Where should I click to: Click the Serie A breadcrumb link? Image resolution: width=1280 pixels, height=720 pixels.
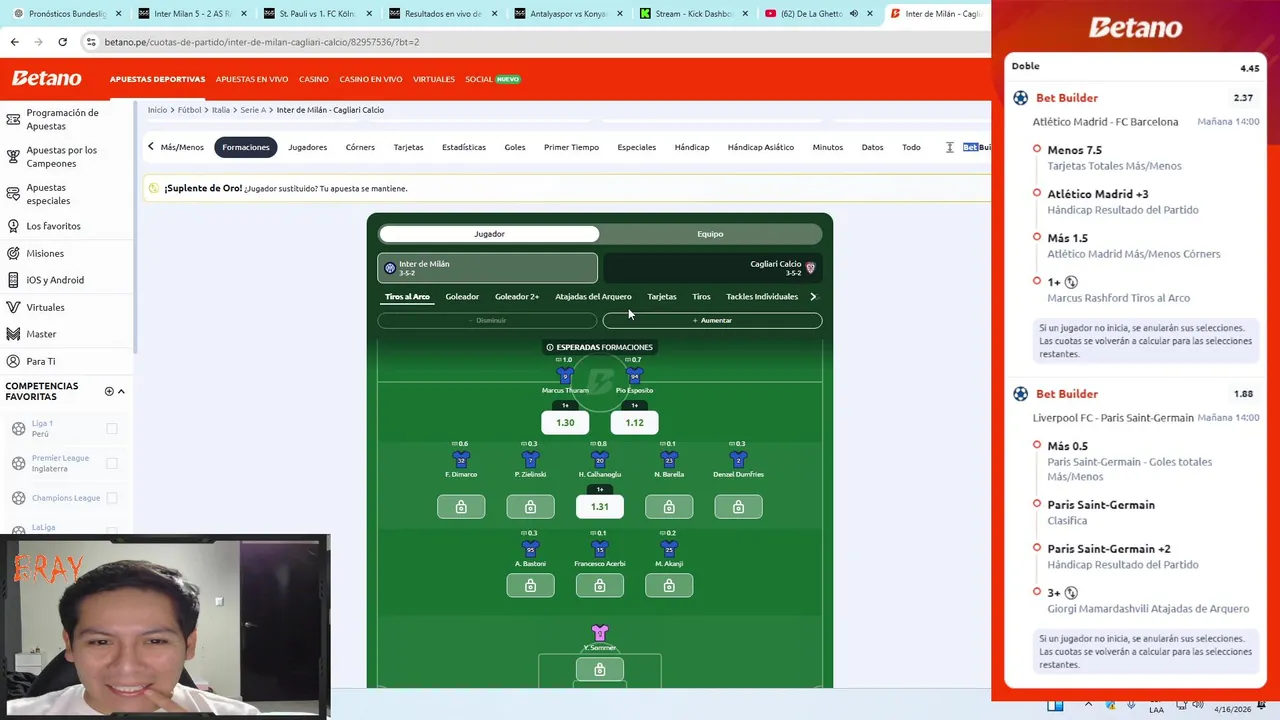[x=253, y=110]
